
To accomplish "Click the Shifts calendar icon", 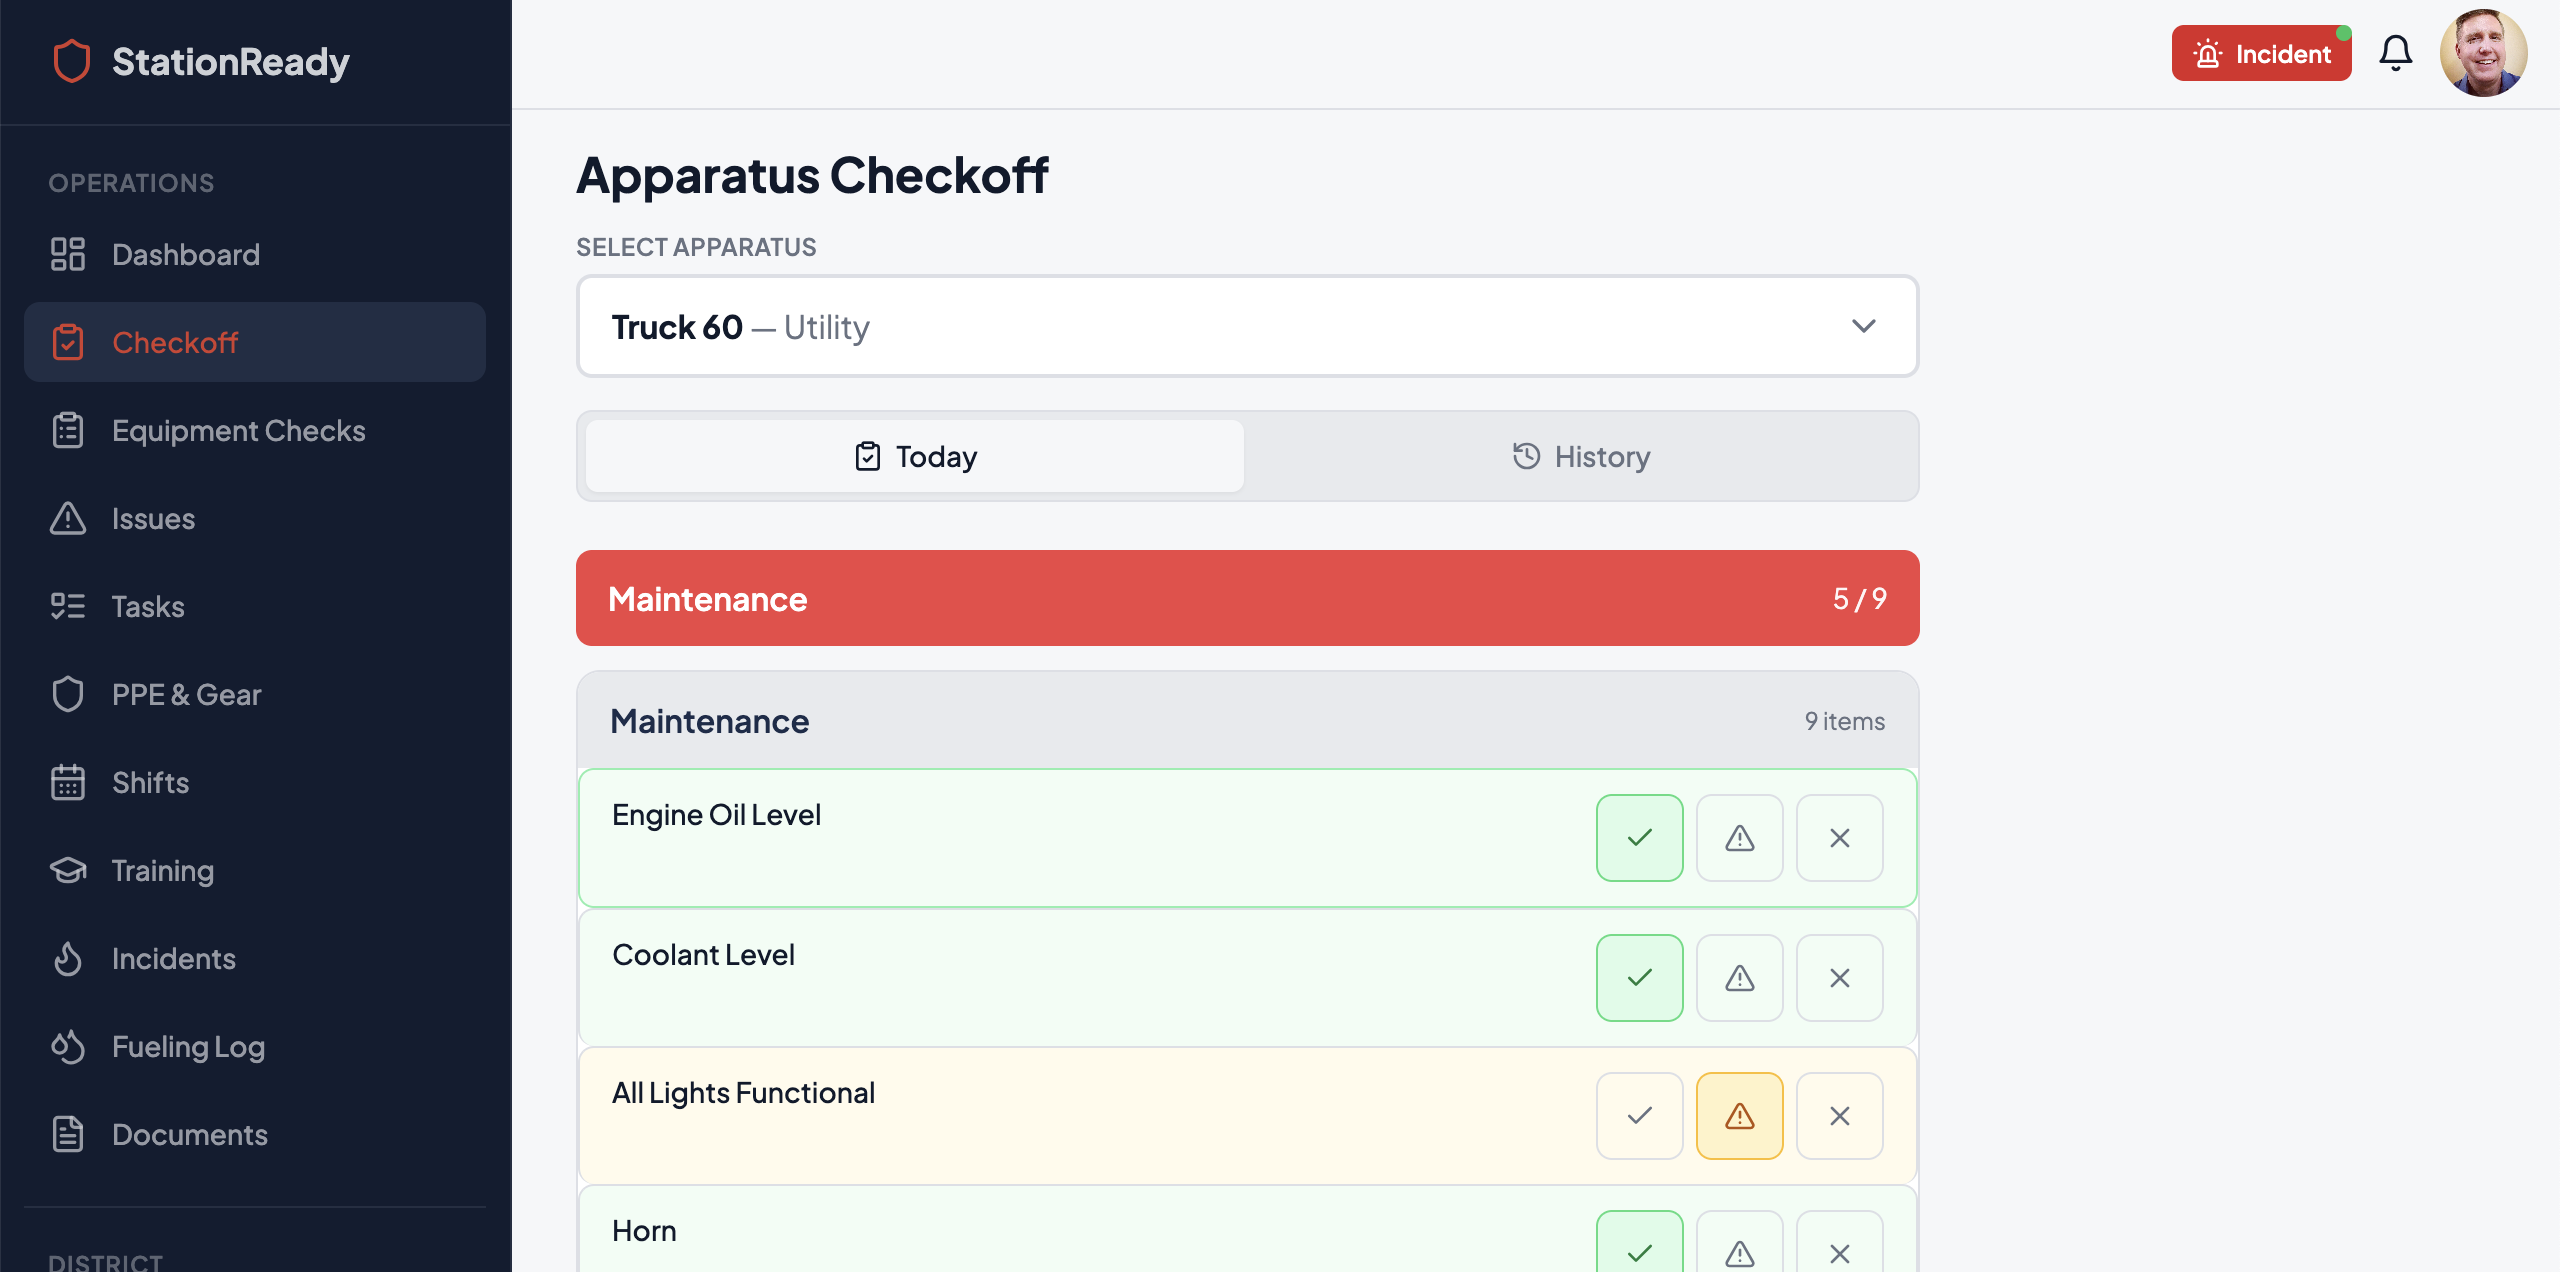I will coord(68,782).
